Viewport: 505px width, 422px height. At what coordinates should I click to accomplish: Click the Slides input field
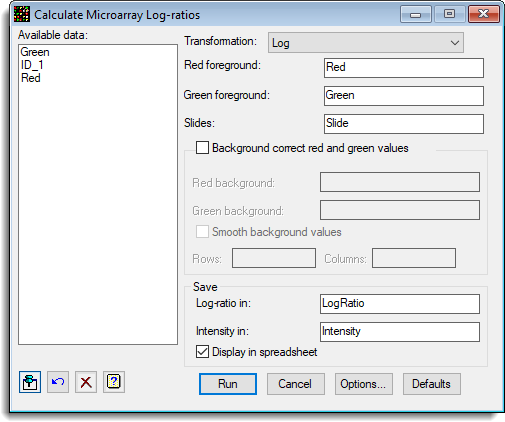[x=404, y=124]
